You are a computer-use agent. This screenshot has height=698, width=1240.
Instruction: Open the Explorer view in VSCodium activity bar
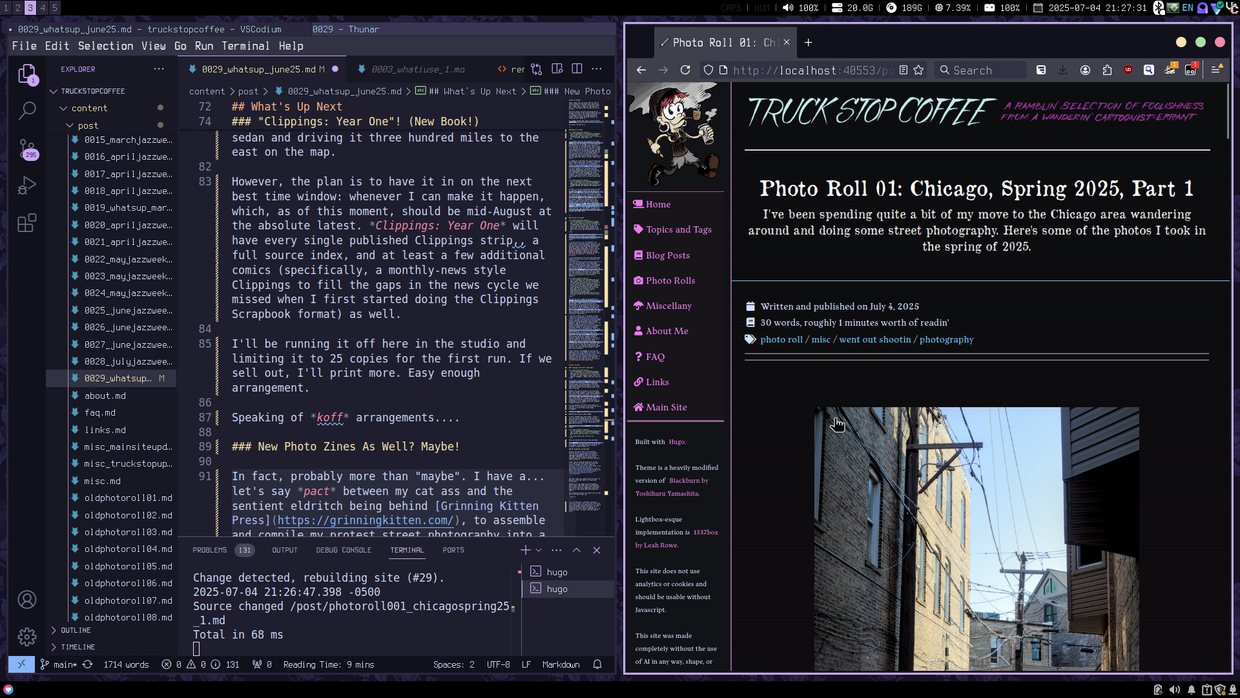[27, 76]
